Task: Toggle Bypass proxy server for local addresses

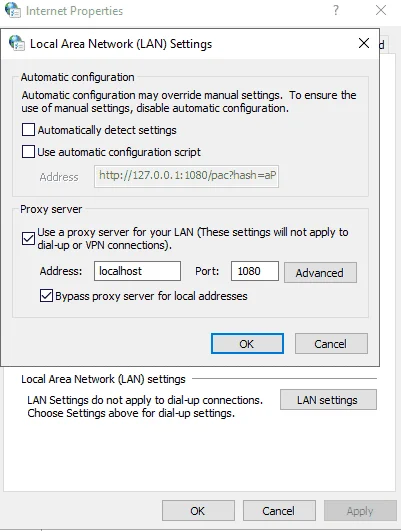Action: (x=46, y=296)
